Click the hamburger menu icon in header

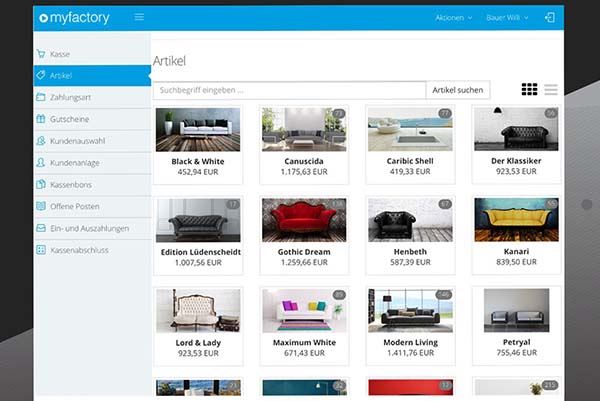click(x=139, y=18)
